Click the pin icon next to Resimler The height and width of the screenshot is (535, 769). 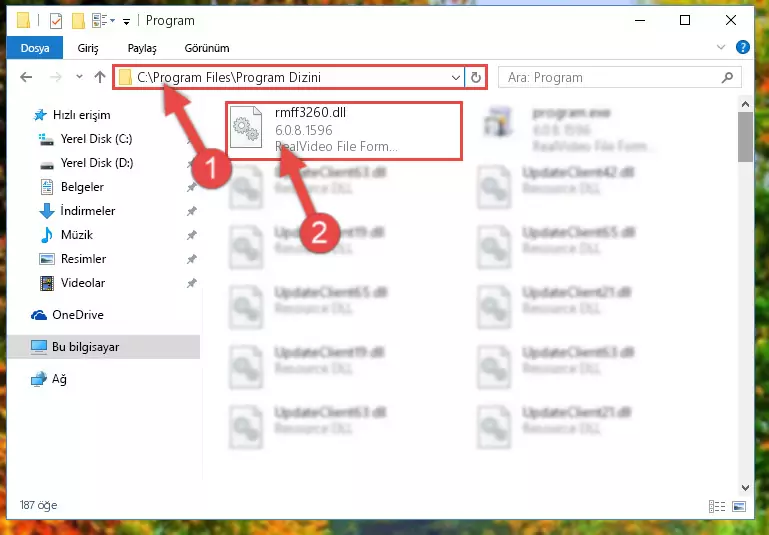click(x=191, y=259)
